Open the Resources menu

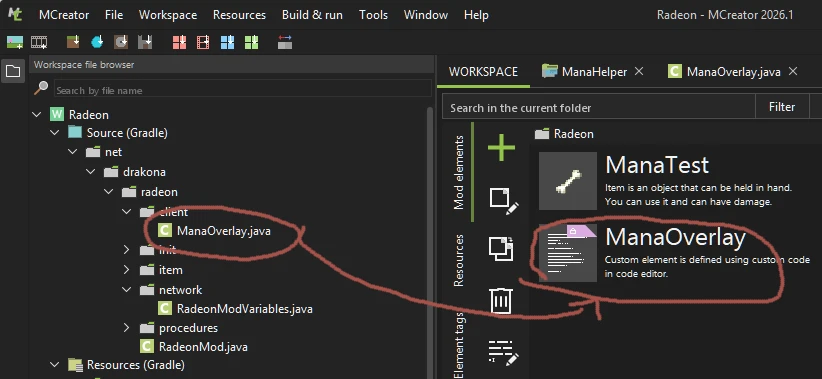(239, 15)
